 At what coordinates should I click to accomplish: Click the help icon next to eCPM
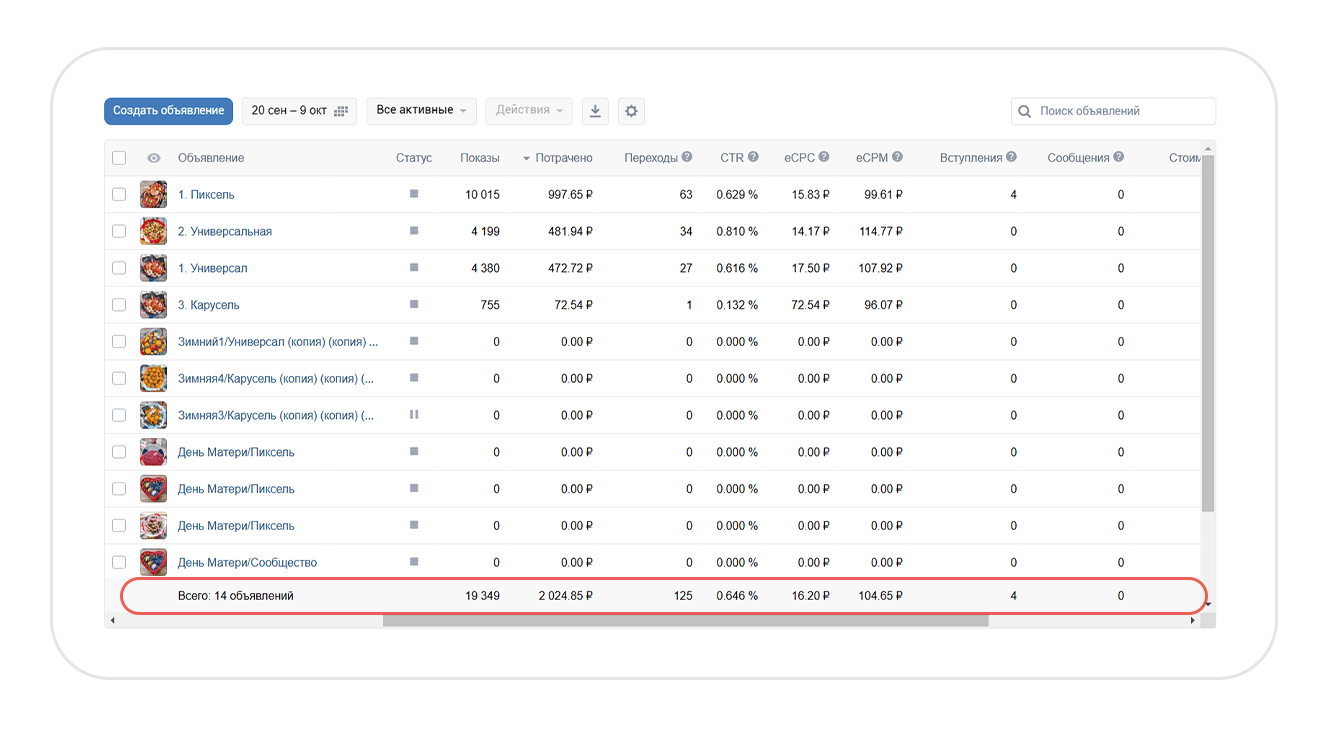coord(897,157)
